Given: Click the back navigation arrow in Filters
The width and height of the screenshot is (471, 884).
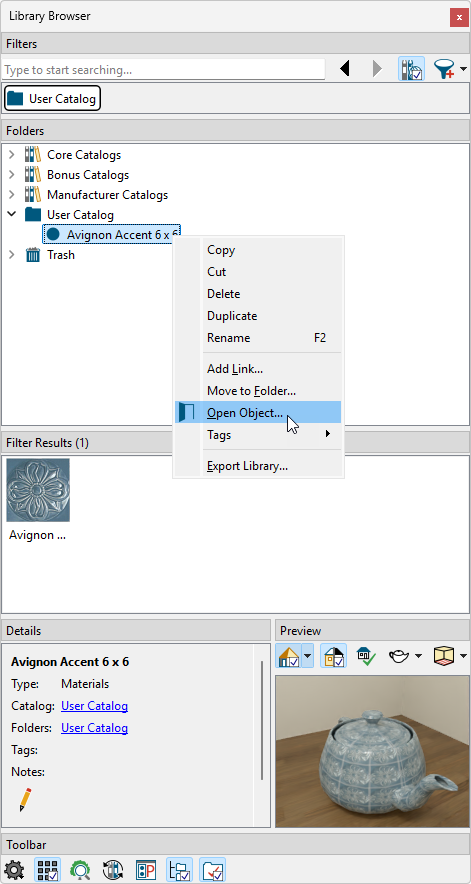Looking at the screenshot, I should tap(345, 69).
